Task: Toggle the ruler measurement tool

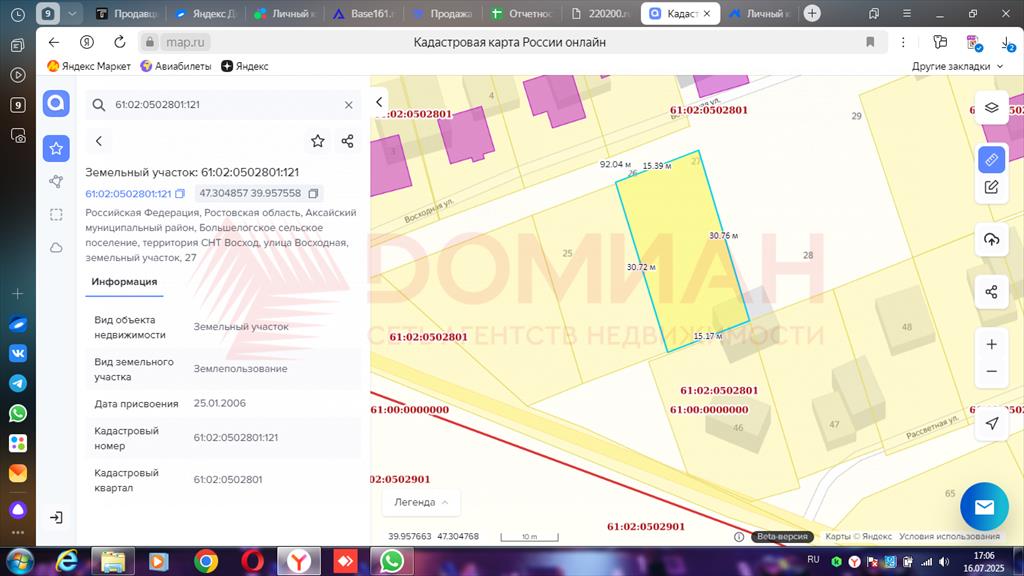Action: pos(991,160)
